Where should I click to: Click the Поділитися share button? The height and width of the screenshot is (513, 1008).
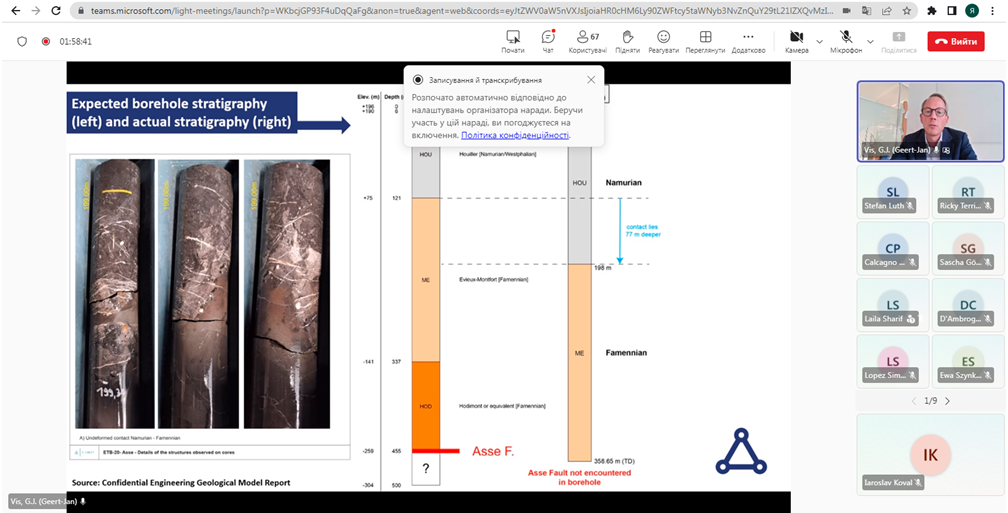[x=899, y=41]
